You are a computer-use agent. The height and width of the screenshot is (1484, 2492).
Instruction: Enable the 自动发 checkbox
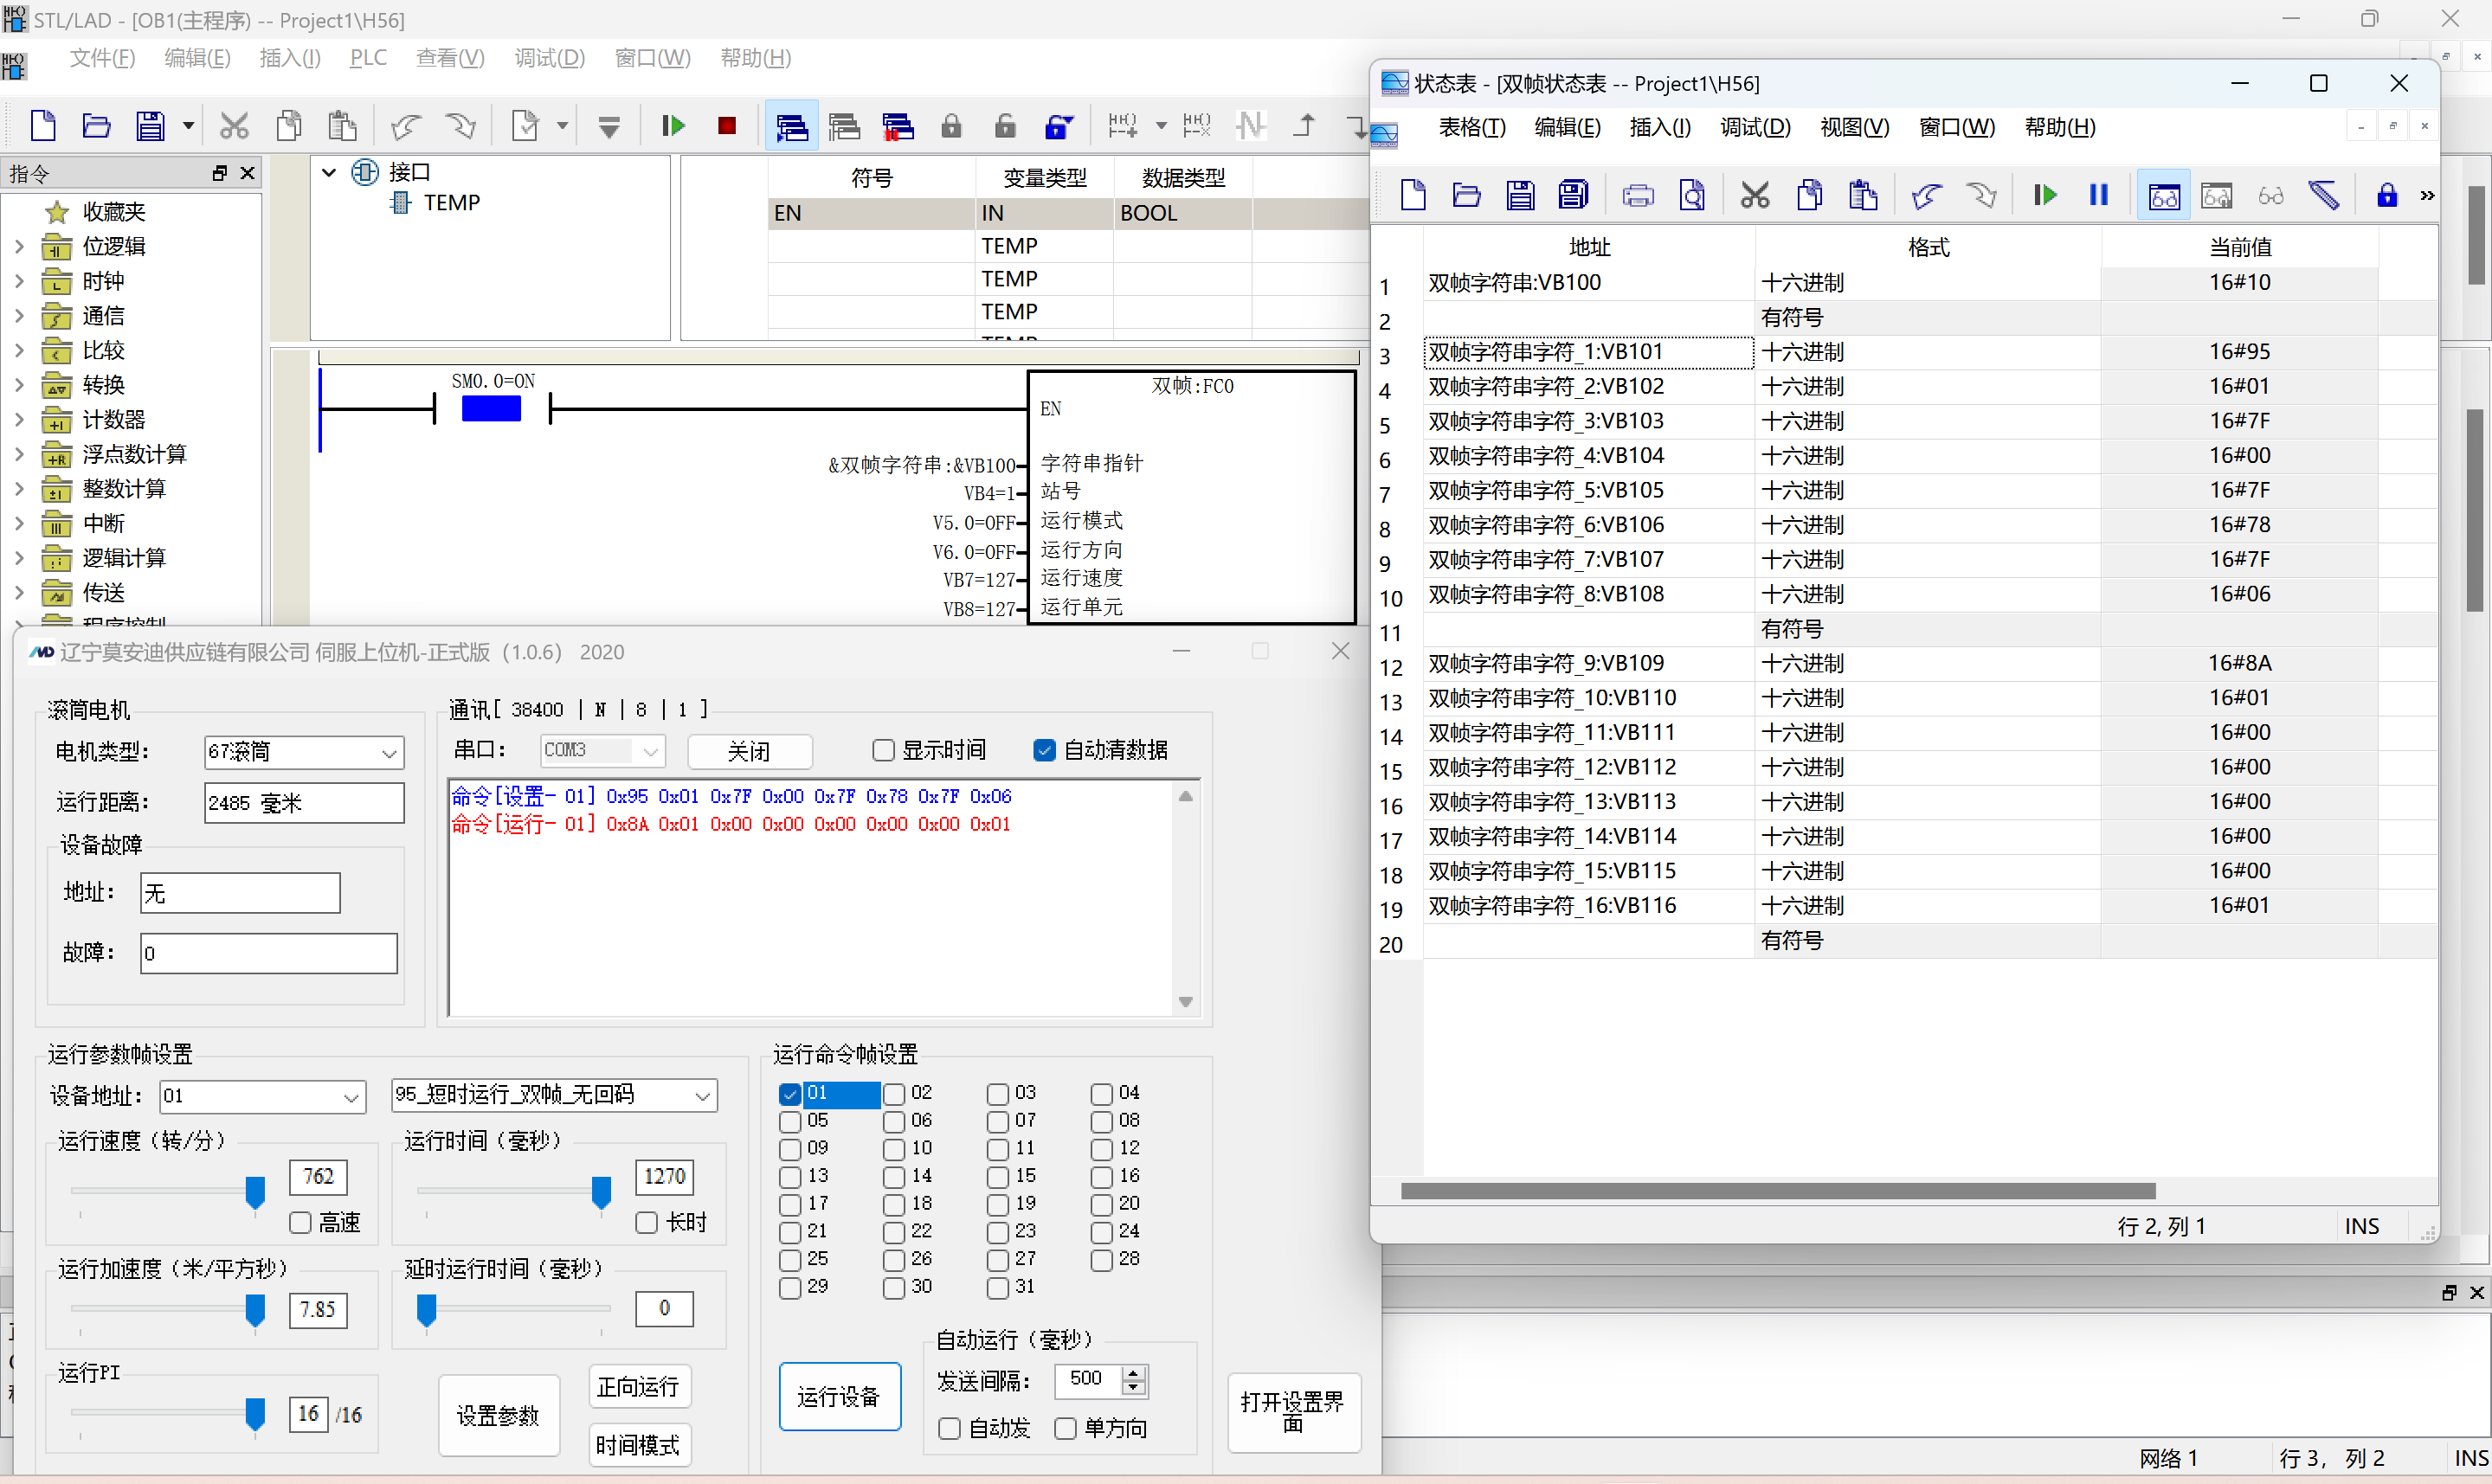(x=950, y=1429)
